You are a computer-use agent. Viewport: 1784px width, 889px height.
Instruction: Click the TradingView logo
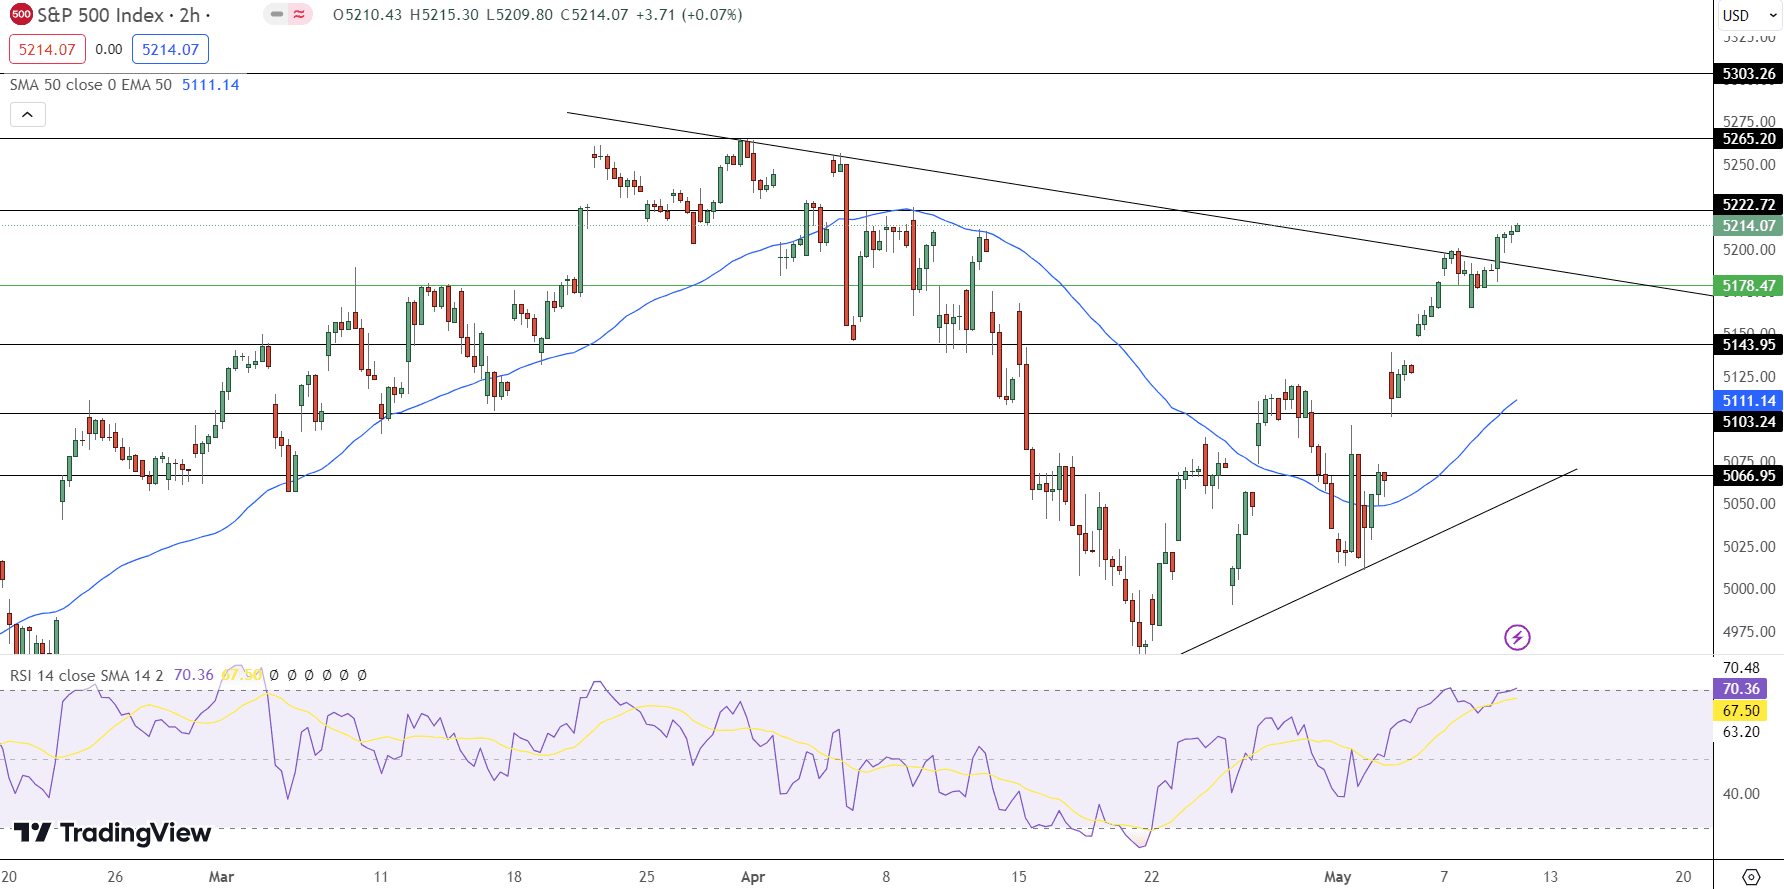(x=112, y=833)
